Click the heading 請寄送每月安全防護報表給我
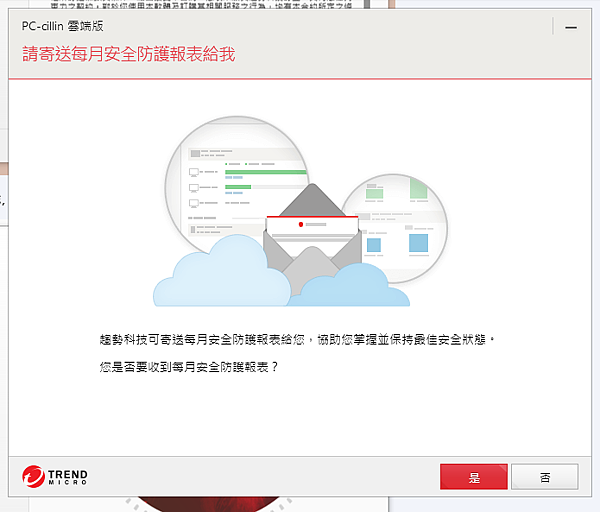The width and height of the screenshot is (600, 512). click(129, 54)
